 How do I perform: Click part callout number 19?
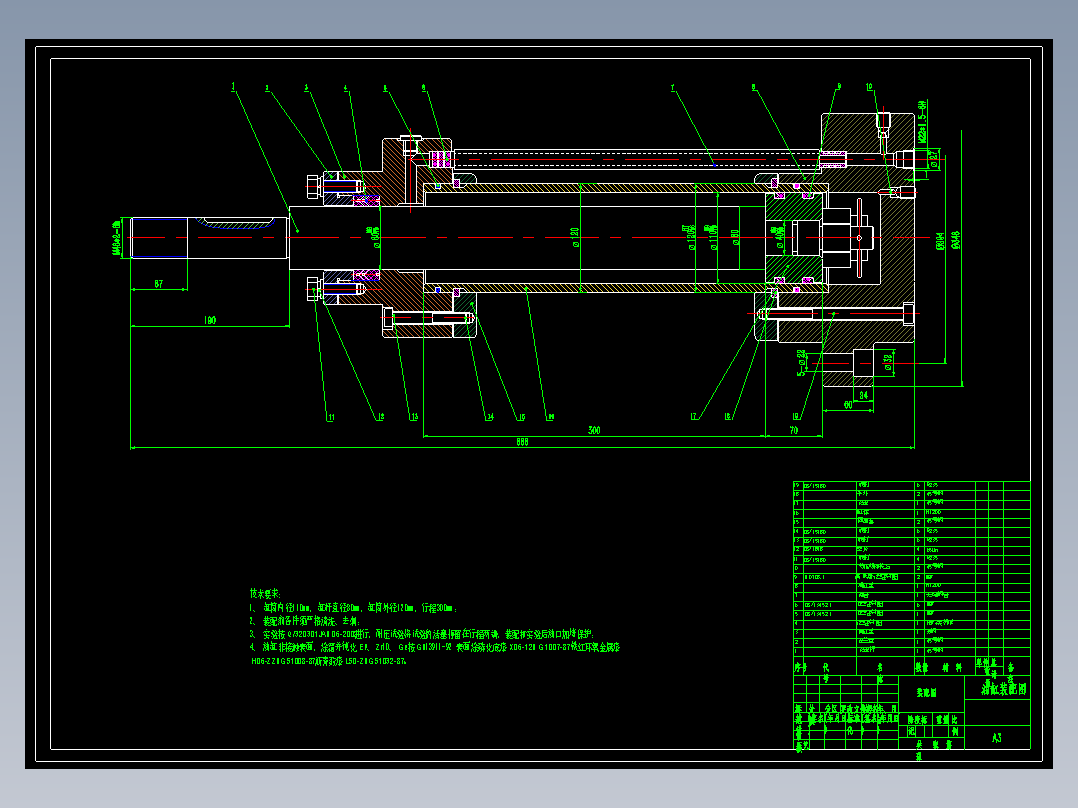pos(796,416)
